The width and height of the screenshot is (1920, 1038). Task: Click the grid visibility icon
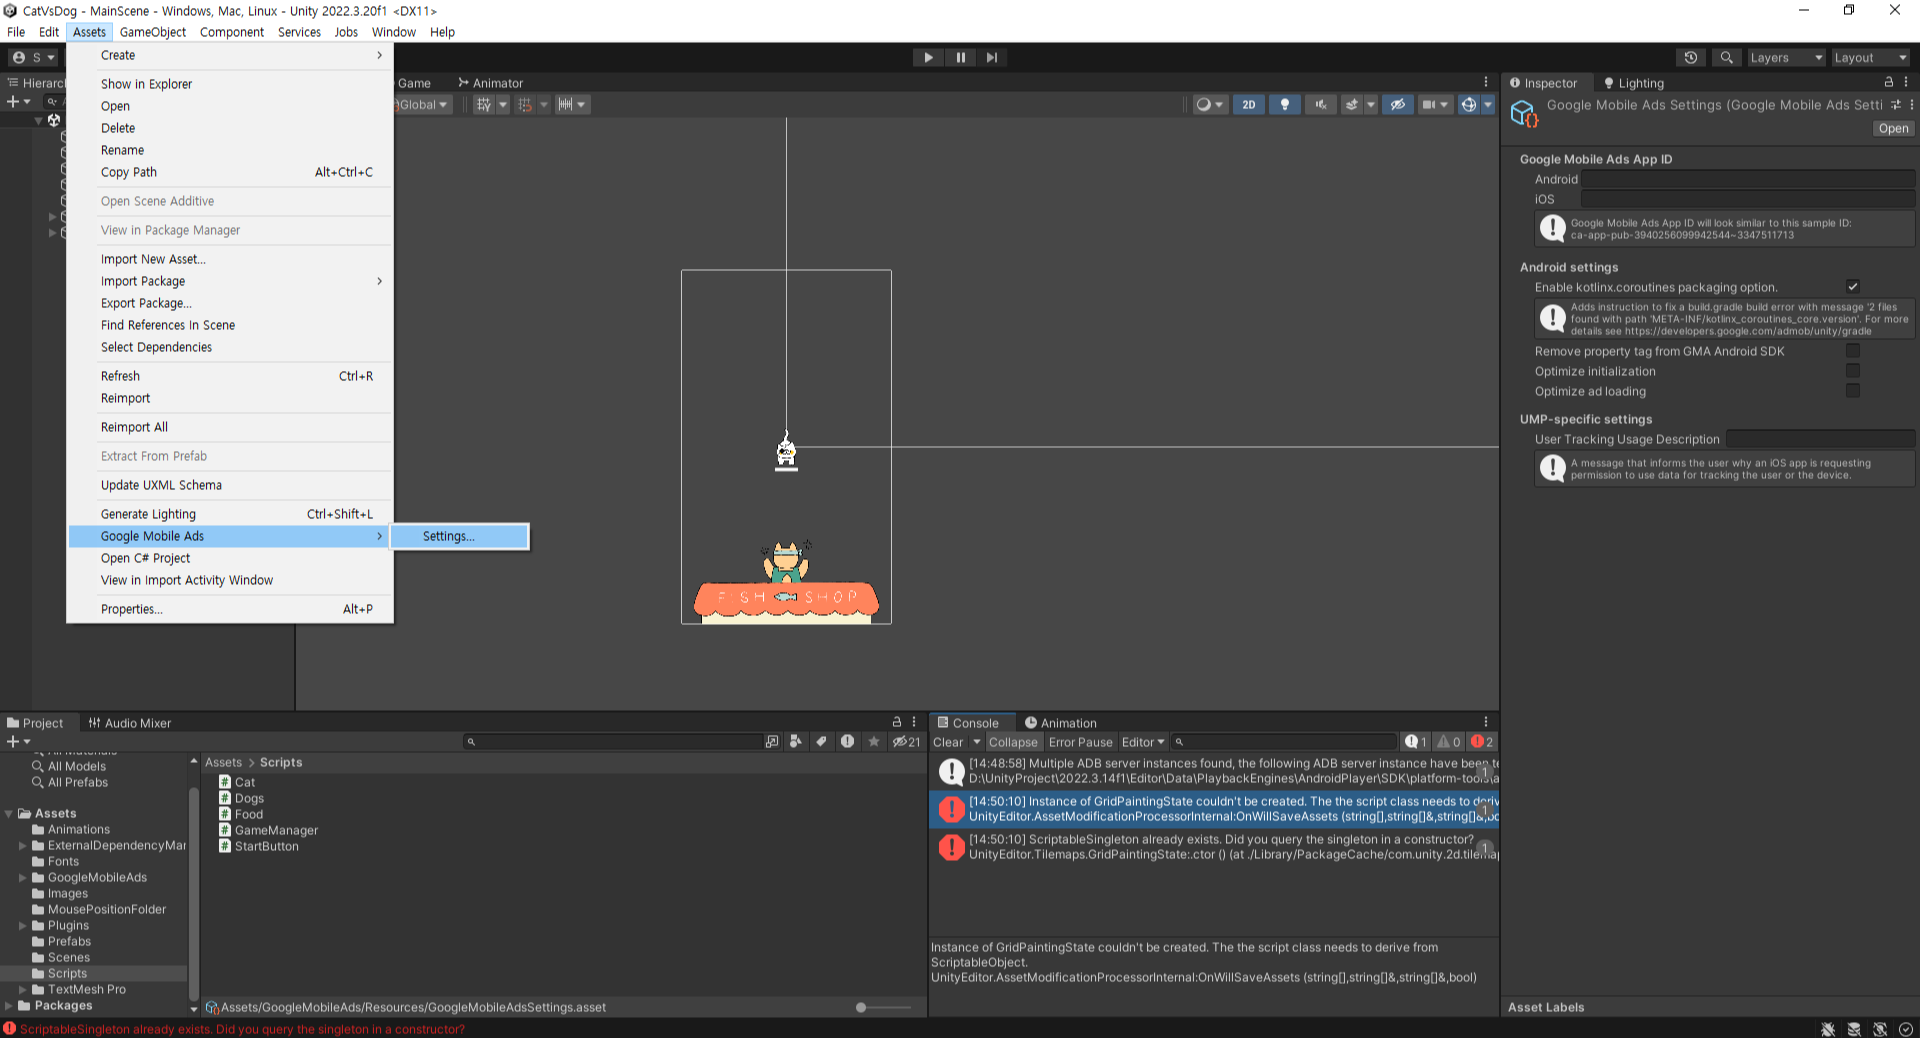(484, 104)
